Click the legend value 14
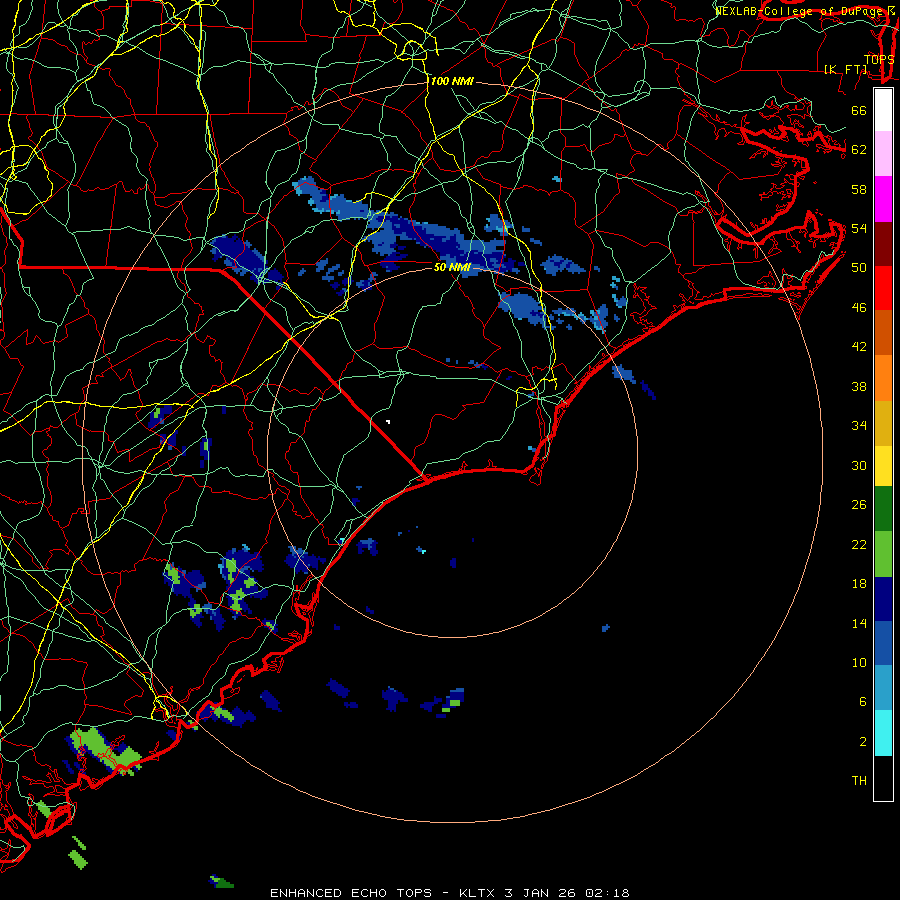This screenshot has width=900, height=900. click(x=859, y=623)
